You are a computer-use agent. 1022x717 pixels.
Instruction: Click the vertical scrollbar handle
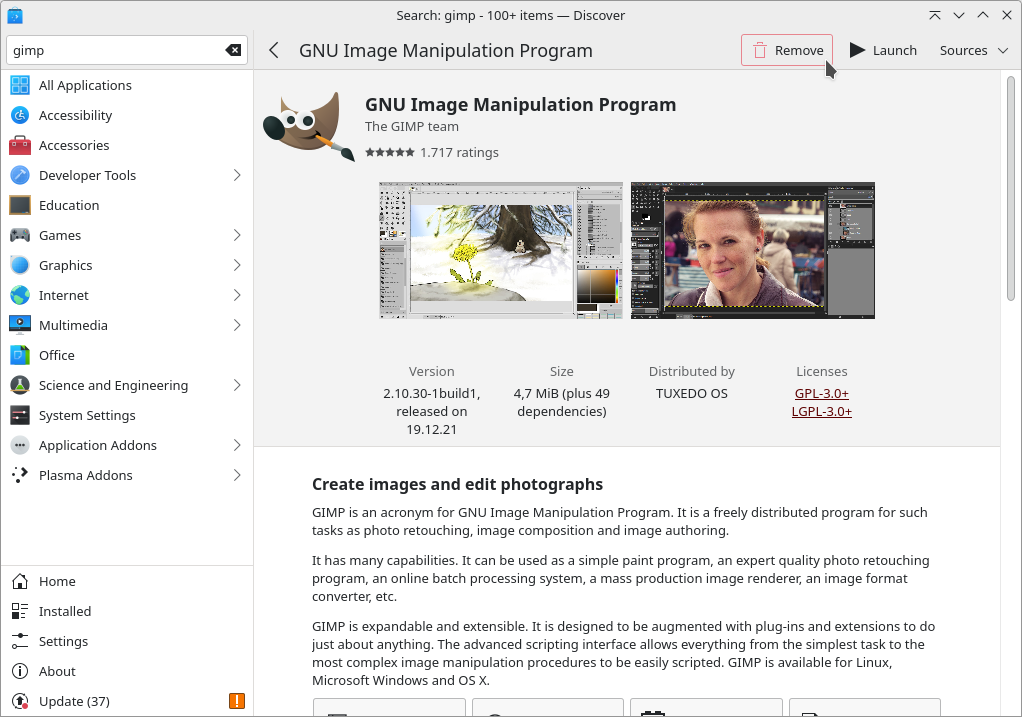(1011, 189)
